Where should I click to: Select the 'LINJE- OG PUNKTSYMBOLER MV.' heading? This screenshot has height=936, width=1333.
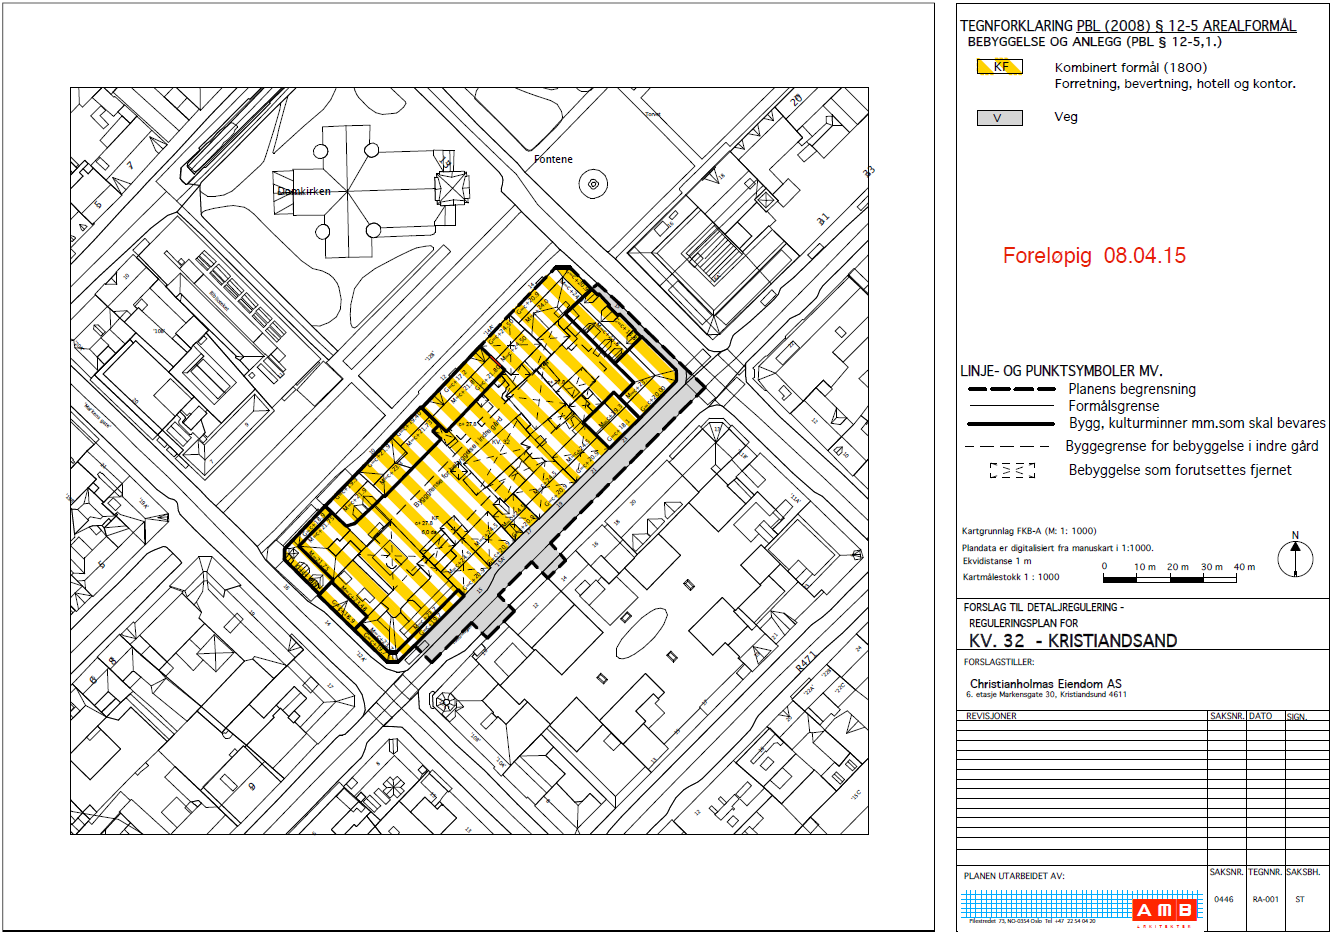(x=1061, y=371)
